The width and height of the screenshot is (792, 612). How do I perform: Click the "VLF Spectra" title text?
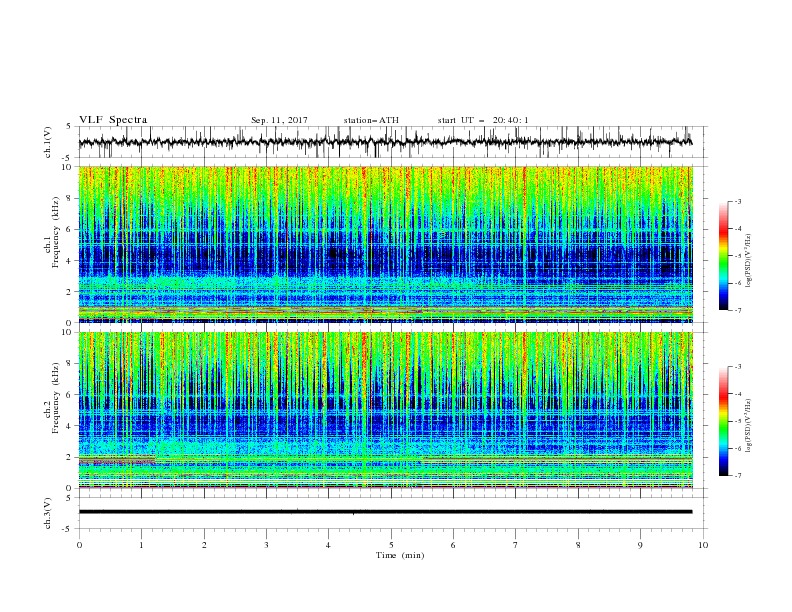click(x=113, y=120)
